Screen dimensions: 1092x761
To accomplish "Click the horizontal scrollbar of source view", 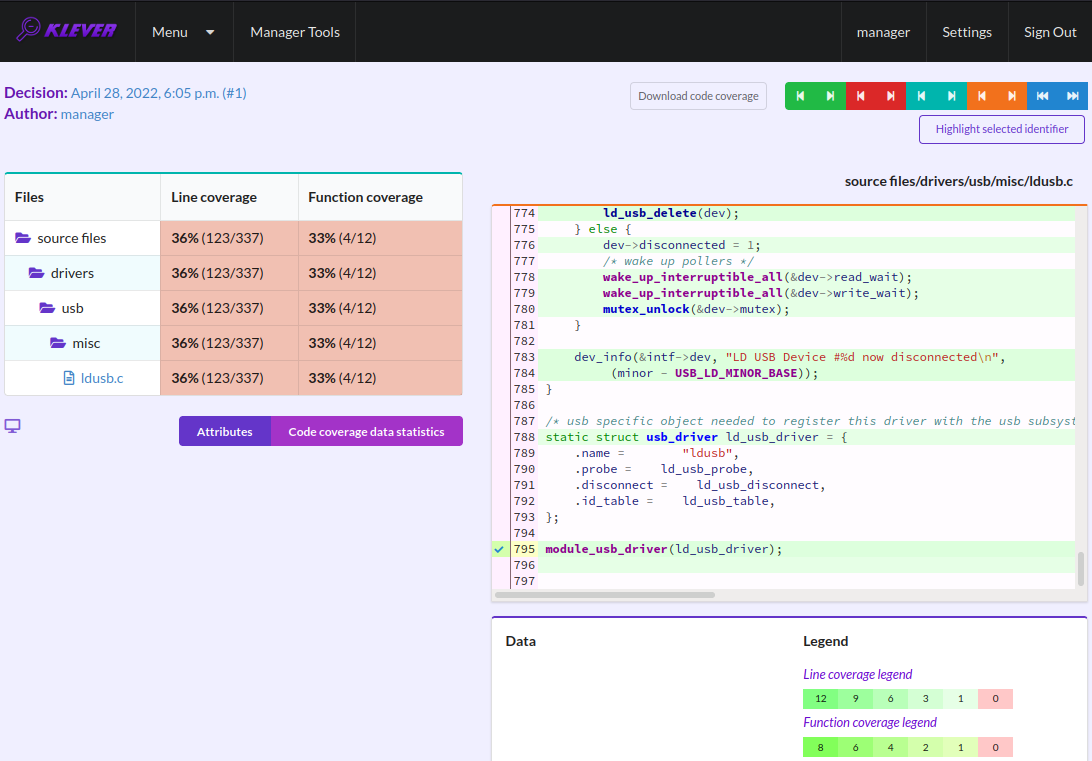I will (x=605, y=595).
